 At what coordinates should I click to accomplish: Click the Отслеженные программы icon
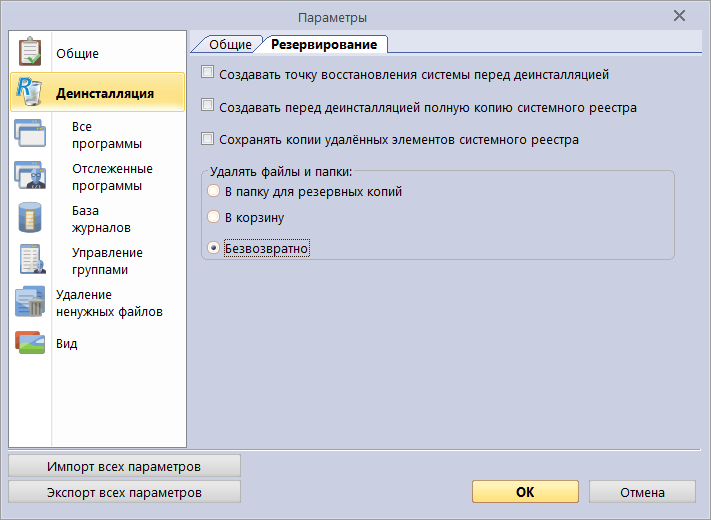(x=30, y=176)
